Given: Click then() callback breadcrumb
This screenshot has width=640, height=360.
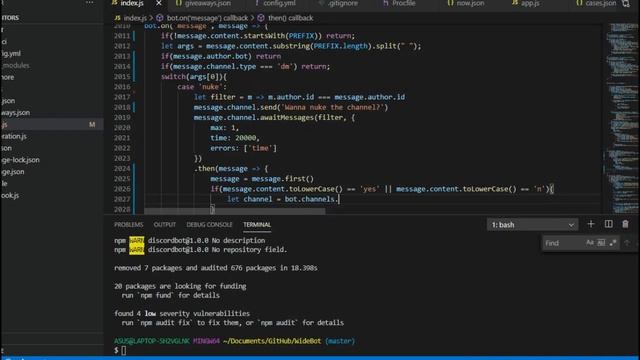Looking at the screenshot, I should 291,18.
